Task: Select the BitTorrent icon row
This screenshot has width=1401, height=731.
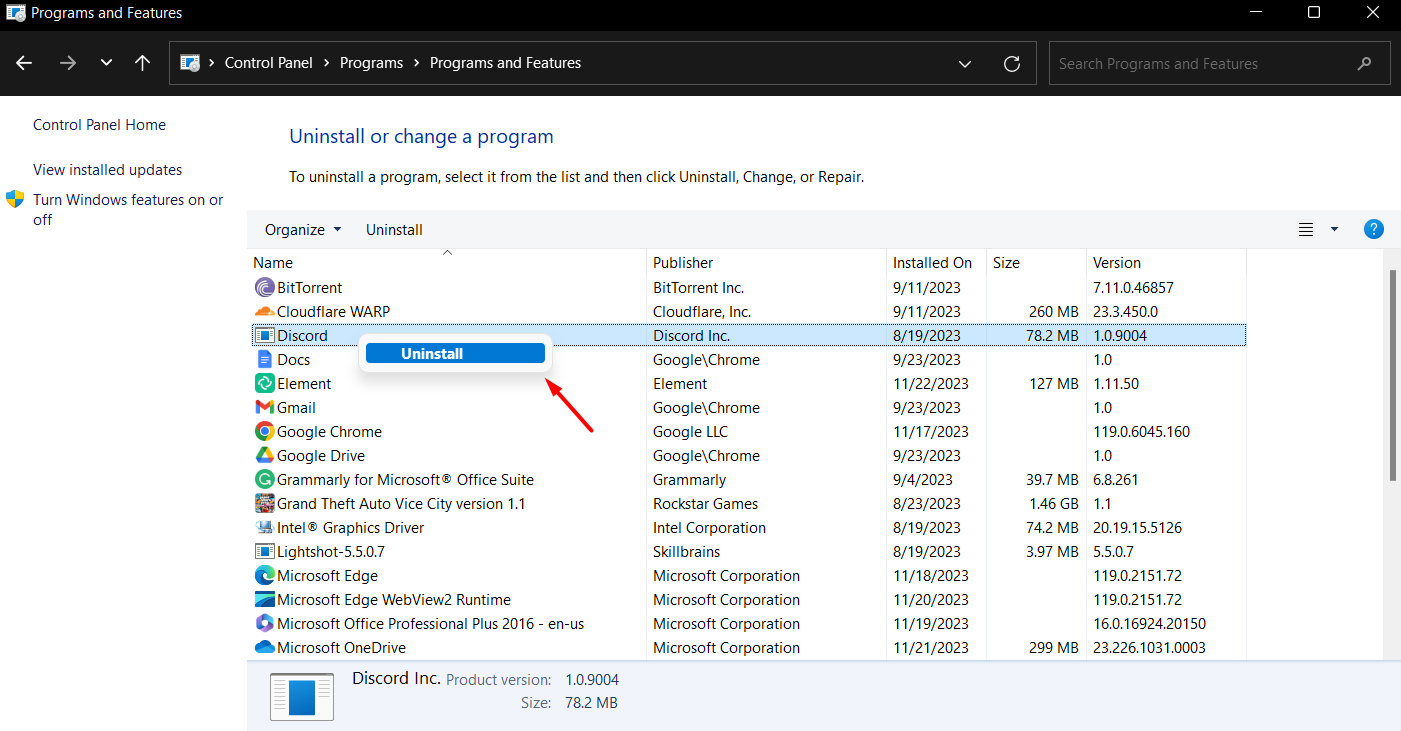Action: pyautogui.click(x=264, y=288)
